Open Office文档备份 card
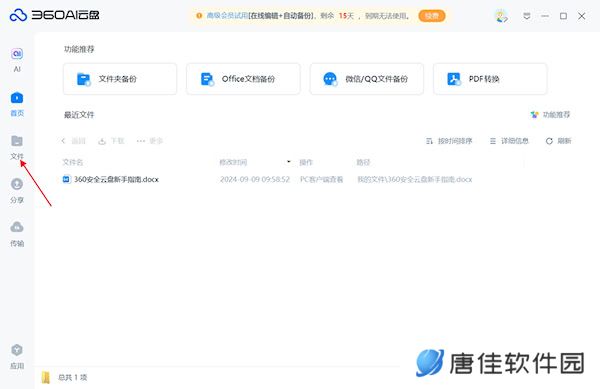The height and width of the screenshot is (389, 600). coord(243,79)
